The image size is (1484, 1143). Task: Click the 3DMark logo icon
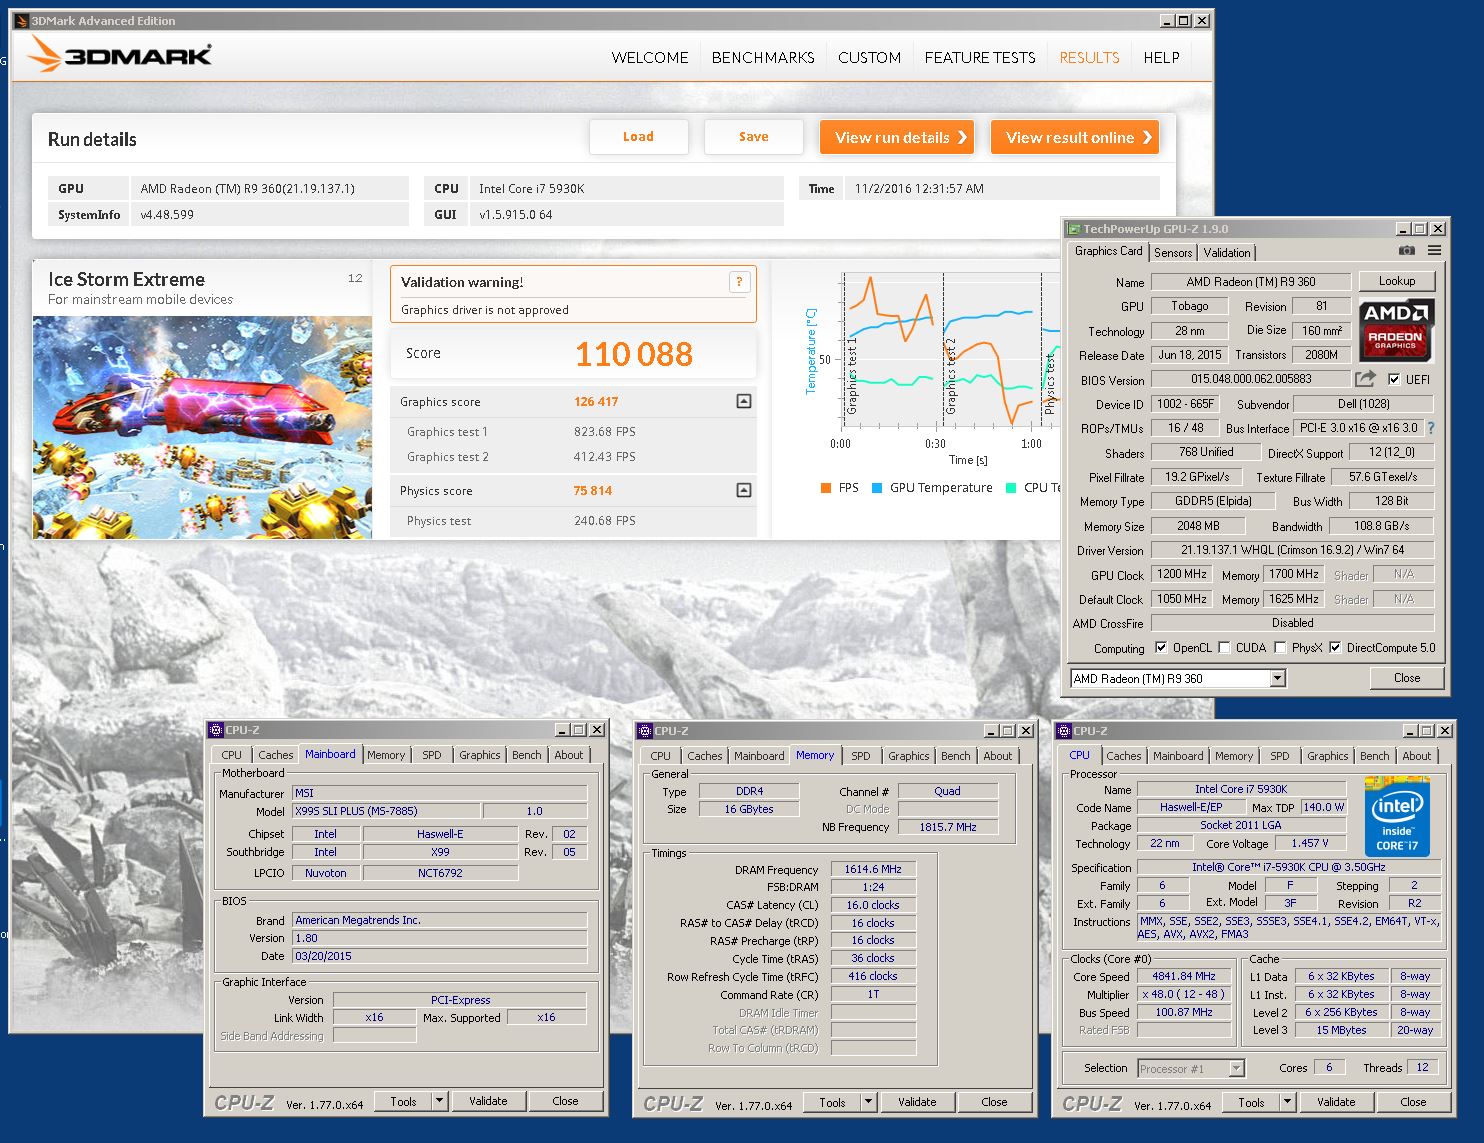(45, 54)
